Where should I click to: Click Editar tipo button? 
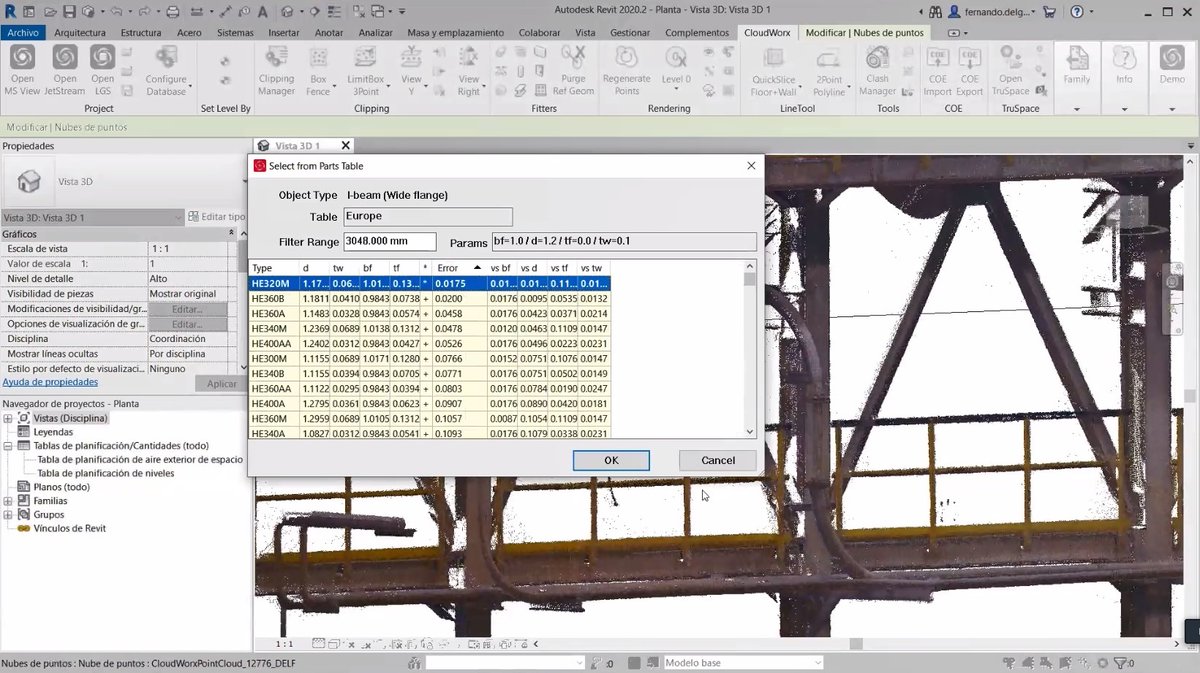click(x=216, y=217)
